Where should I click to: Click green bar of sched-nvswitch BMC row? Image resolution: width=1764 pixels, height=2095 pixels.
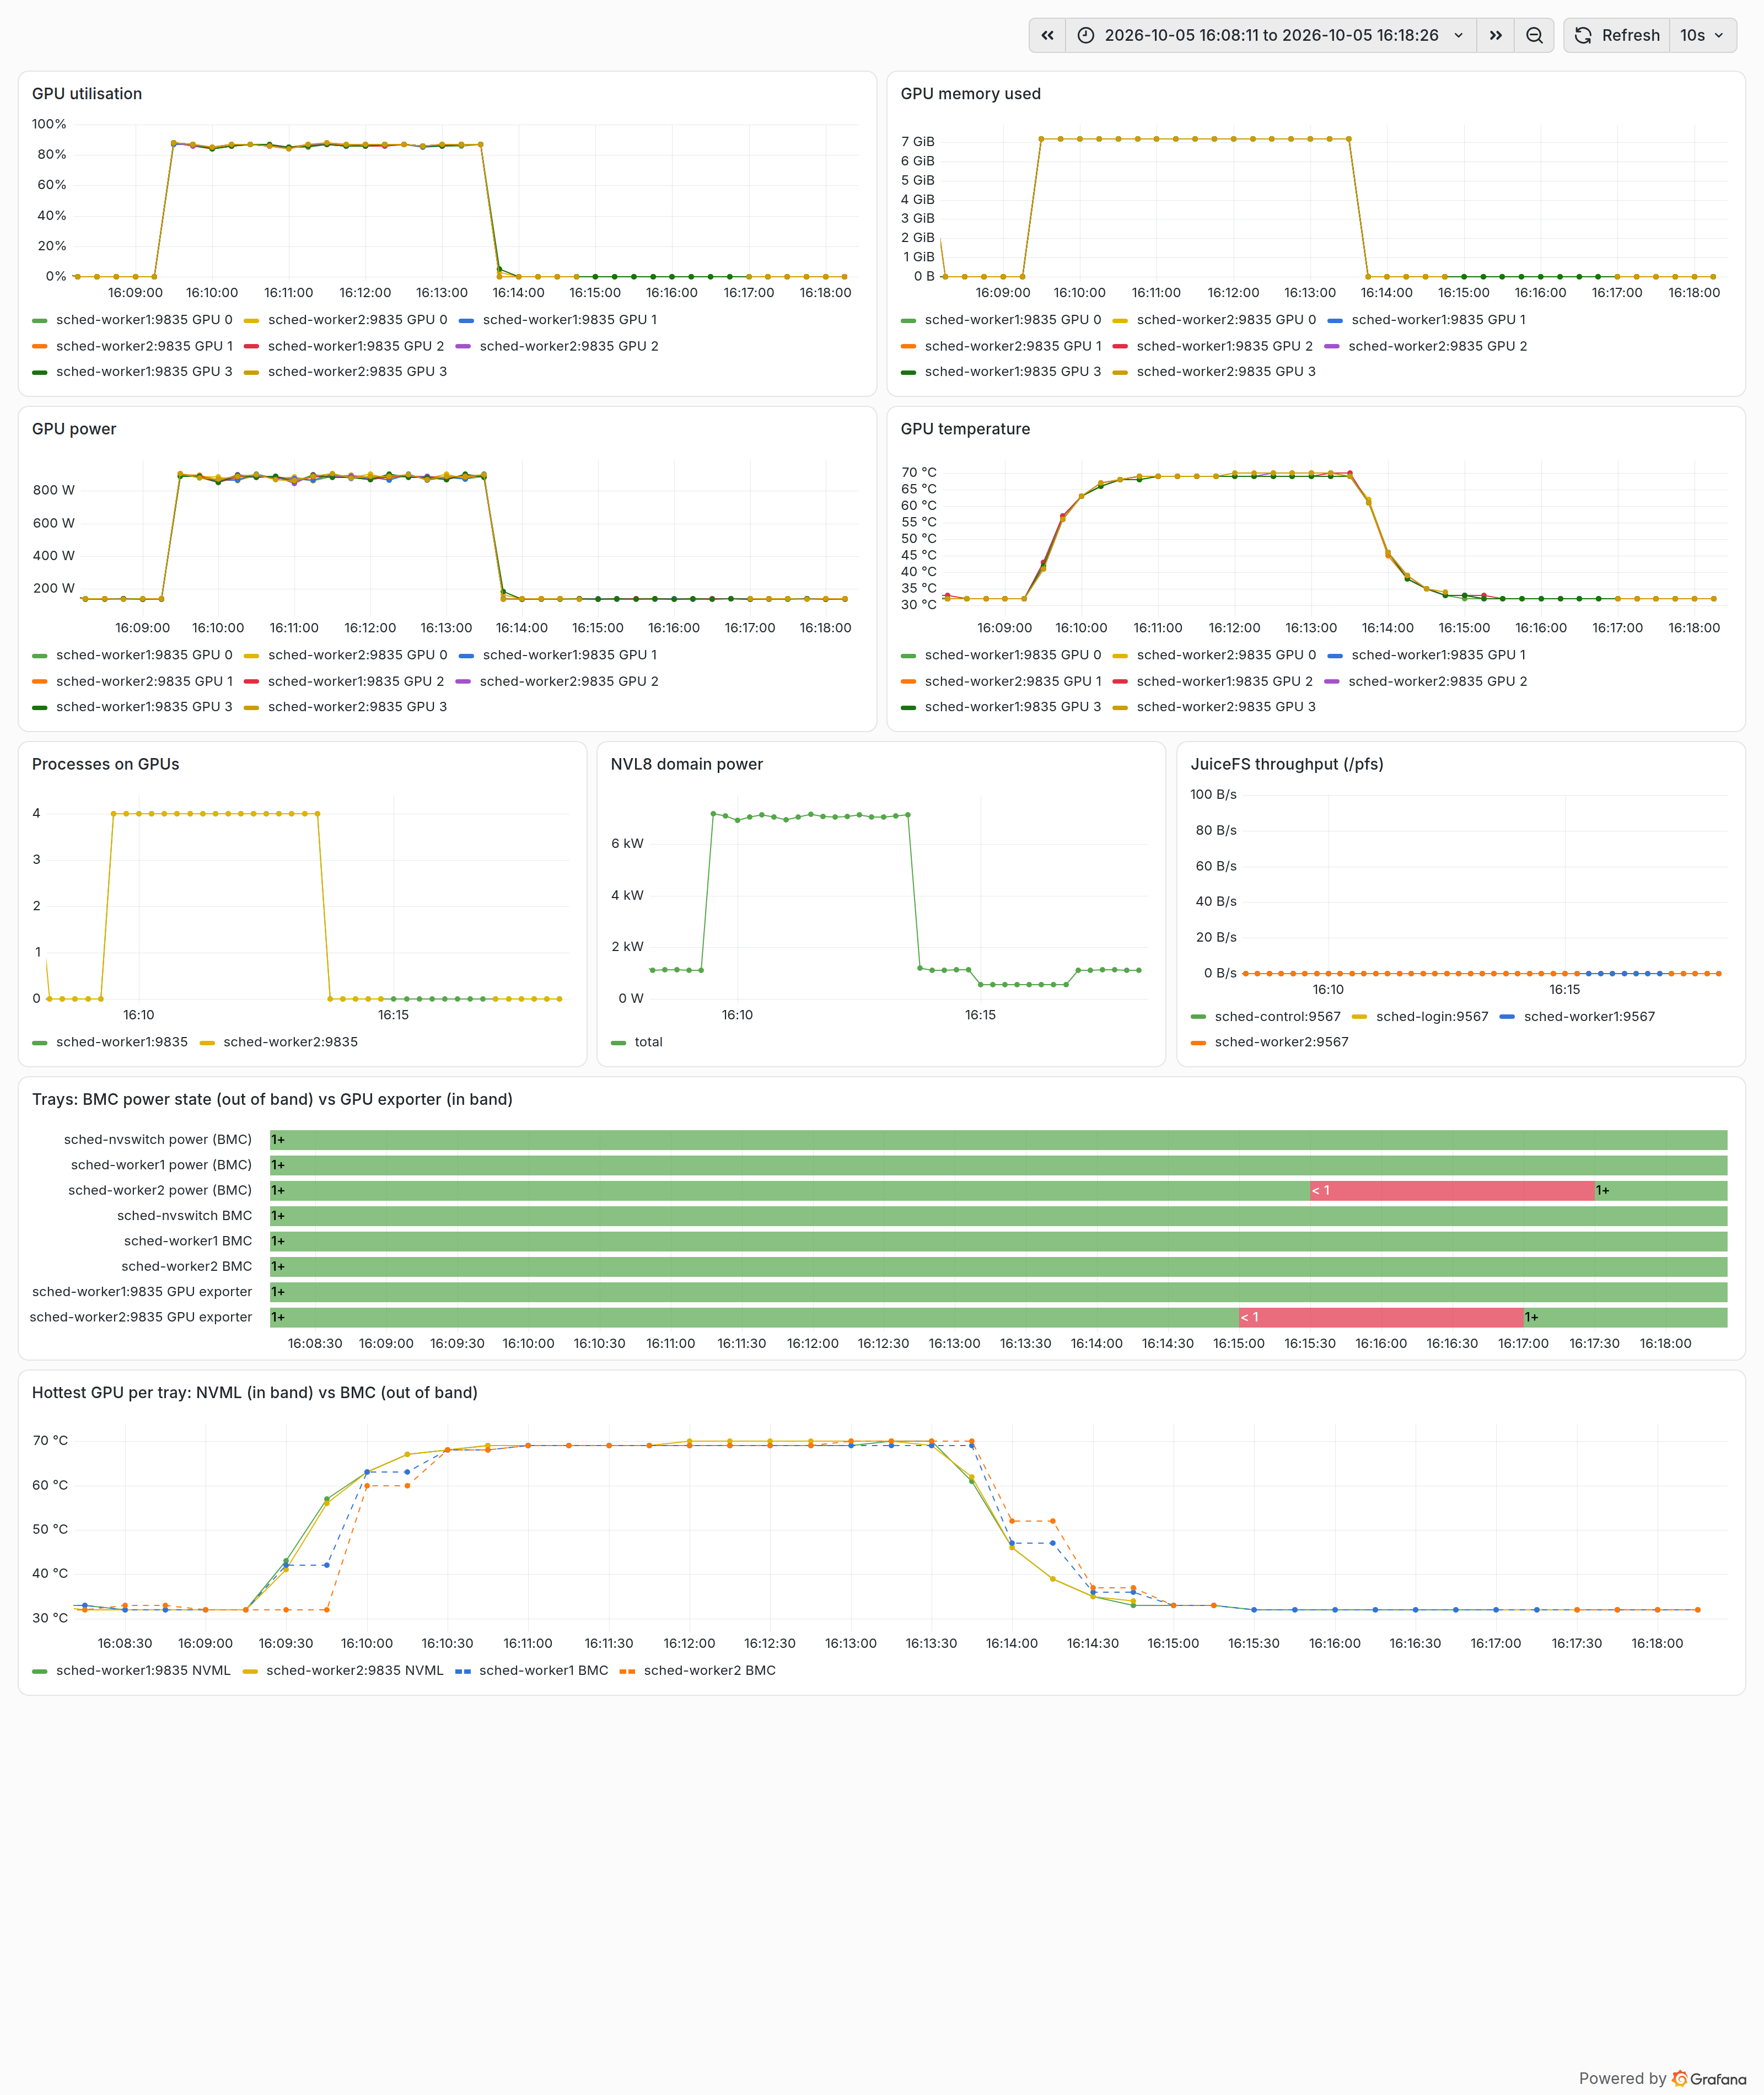click(998, 1216)
